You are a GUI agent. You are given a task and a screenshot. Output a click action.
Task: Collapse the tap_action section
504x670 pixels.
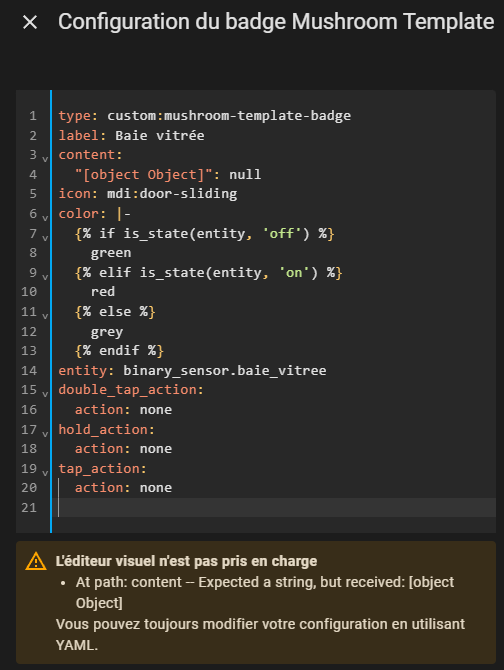click(x=45, y=472)
